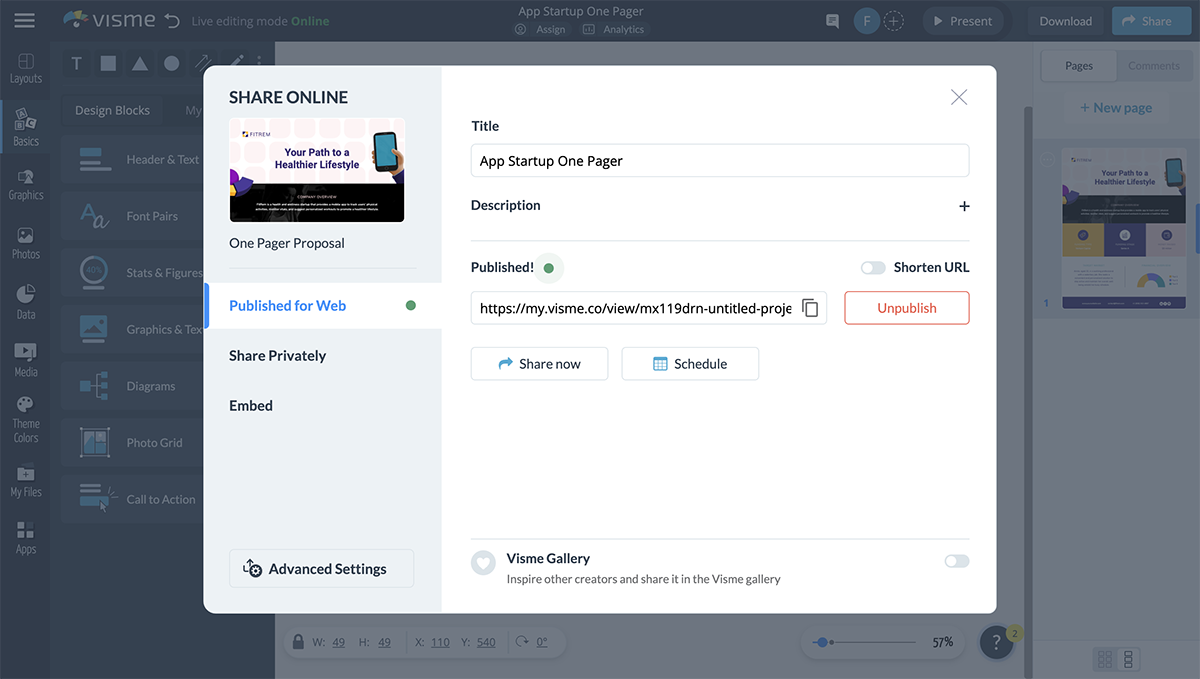Open the Apps sidebar panel
This screenshot has height=679, width=1200.
pyautogui.click(x=26, y=537)
